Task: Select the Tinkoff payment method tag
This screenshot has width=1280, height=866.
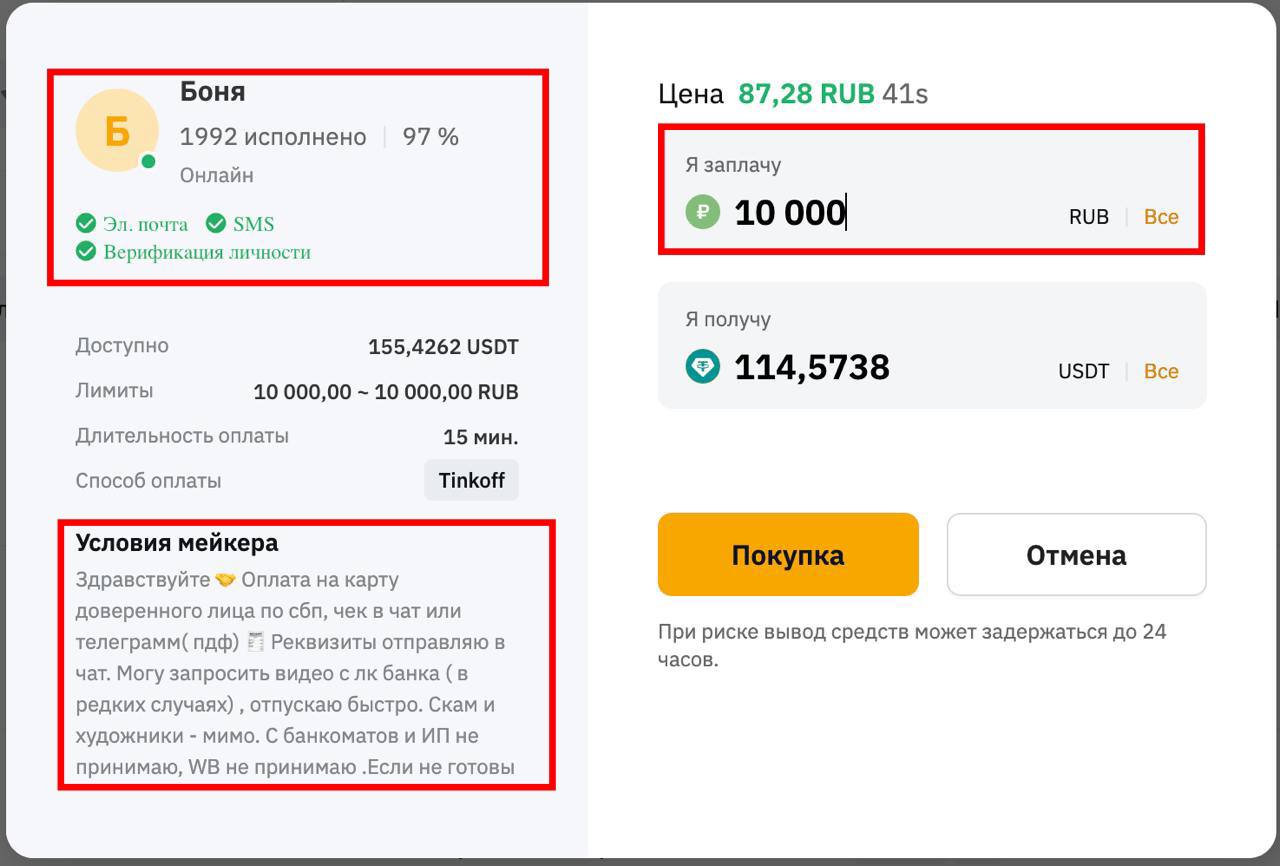Action: coord(471,480)
